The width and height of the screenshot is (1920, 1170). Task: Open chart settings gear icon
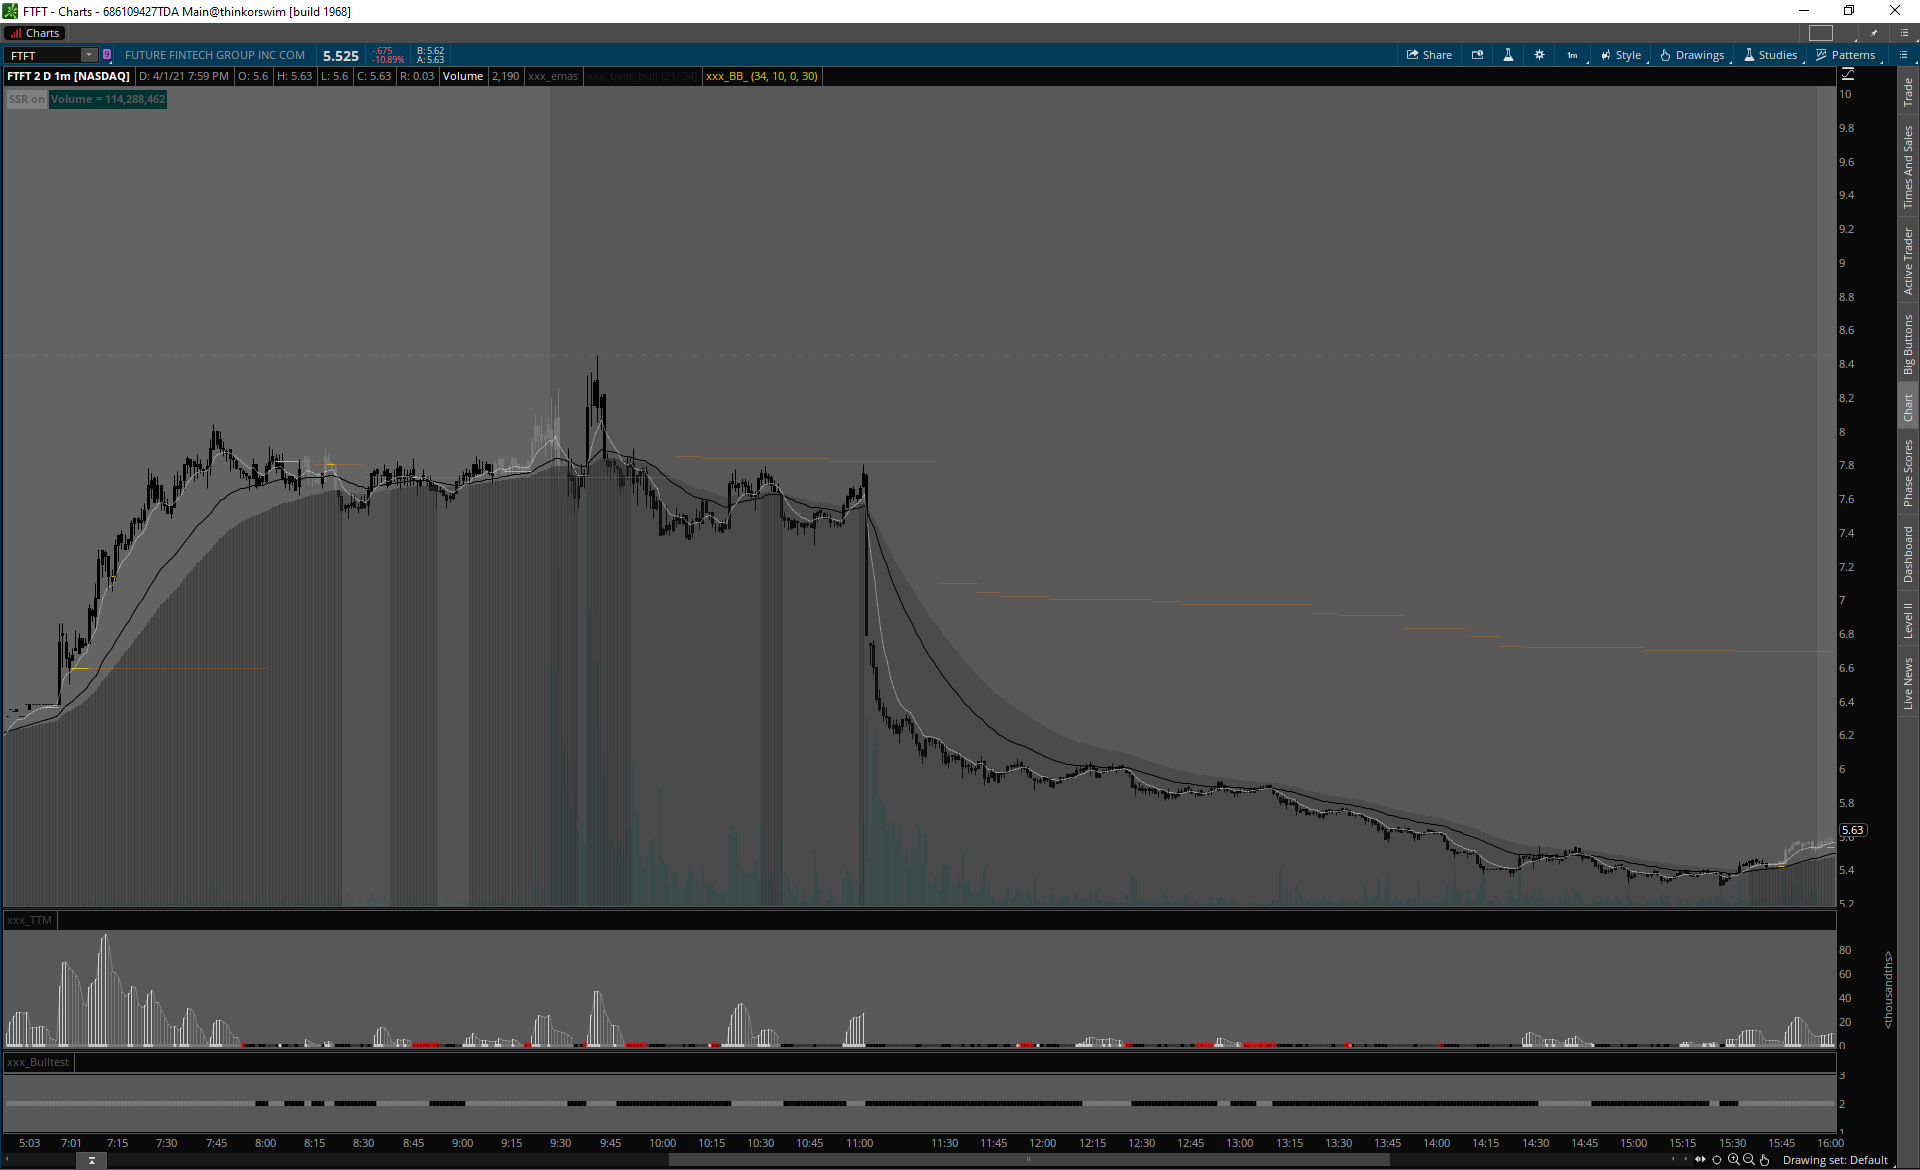click(1539, 55)
